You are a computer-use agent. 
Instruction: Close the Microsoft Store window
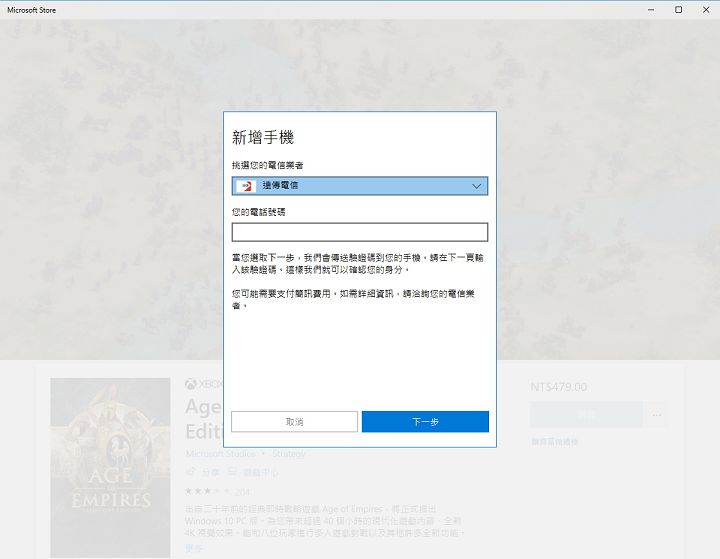click(706, 10)
